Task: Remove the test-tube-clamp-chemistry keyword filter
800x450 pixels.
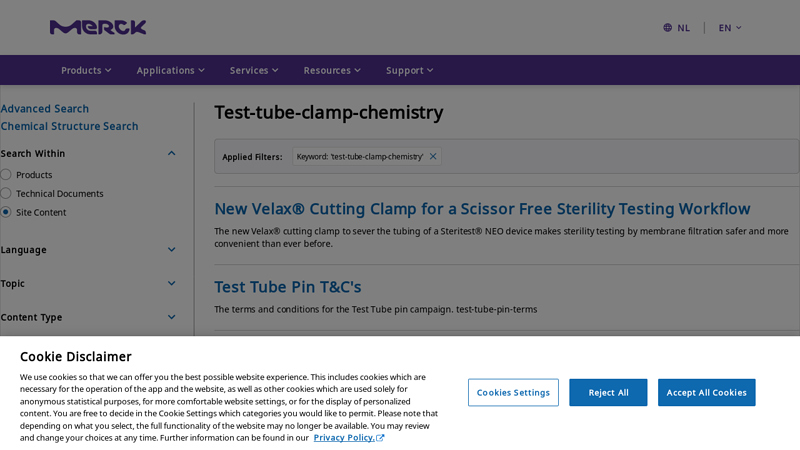Action: [433, 156]
